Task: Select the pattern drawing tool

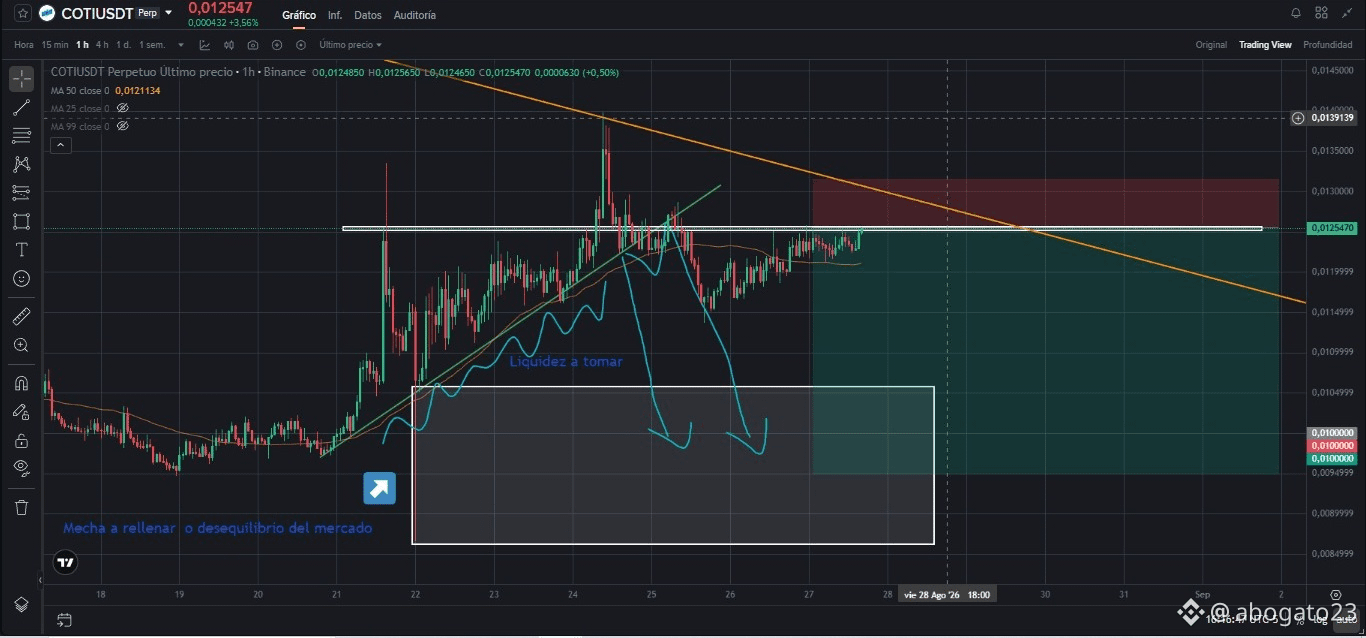Action: (21, 164)
